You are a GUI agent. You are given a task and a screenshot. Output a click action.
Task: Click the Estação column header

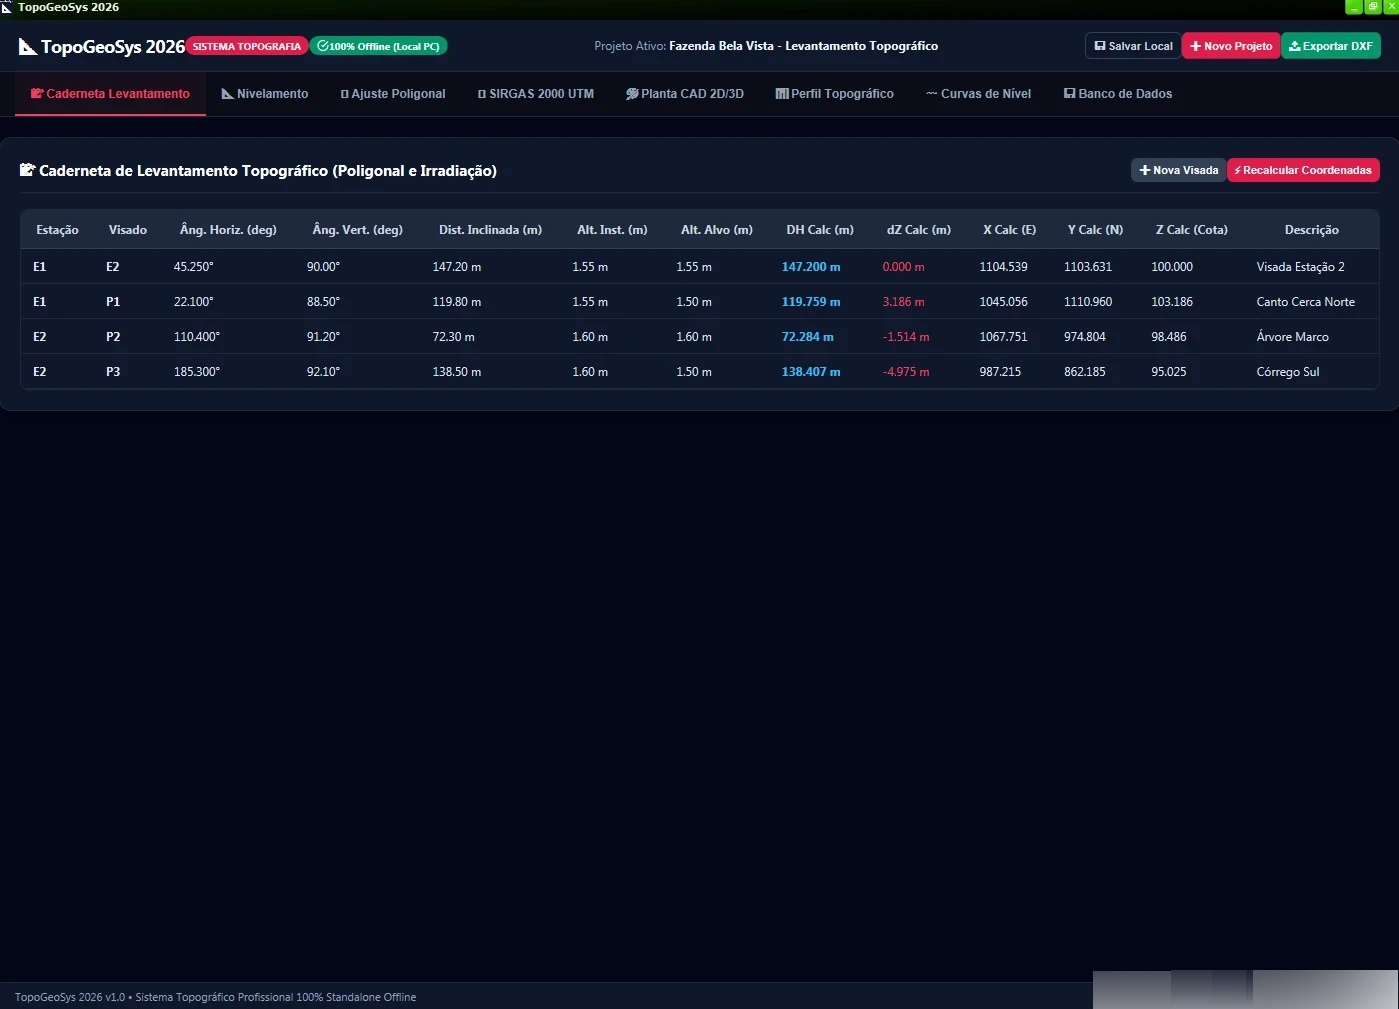[57, 230]
